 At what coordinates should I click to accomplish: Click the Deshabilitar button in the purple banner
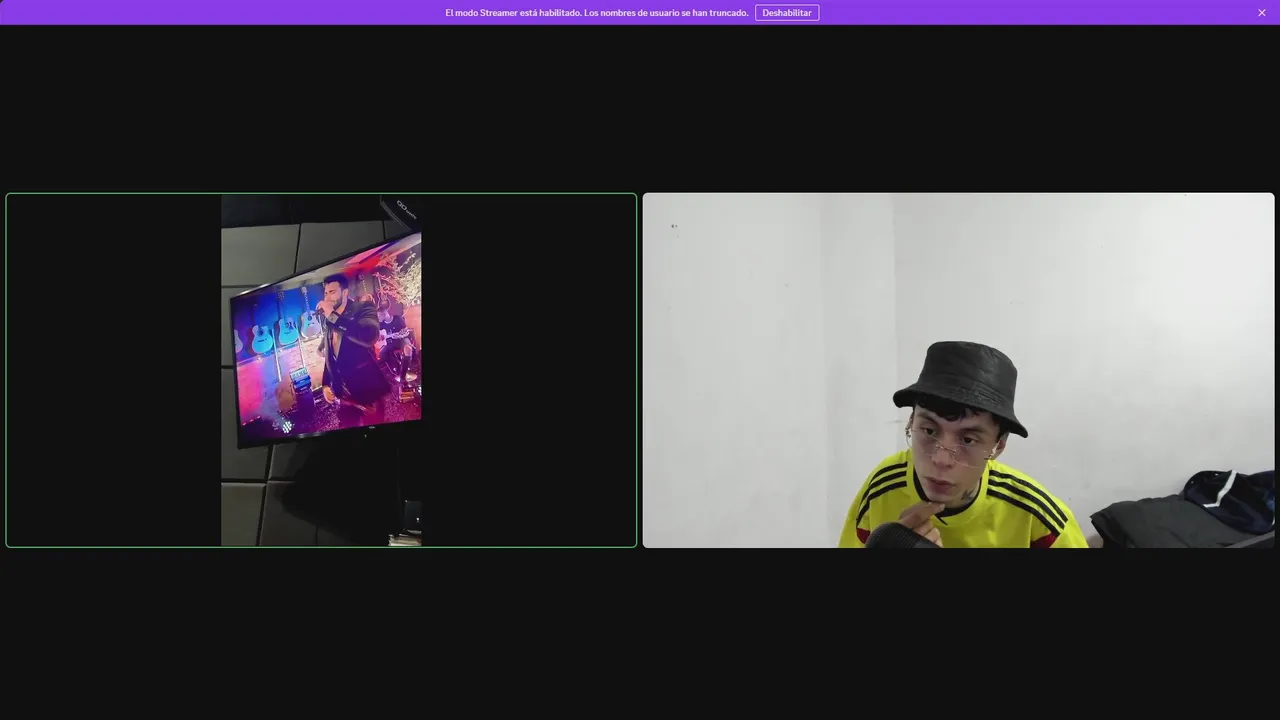tap(787, 13)
